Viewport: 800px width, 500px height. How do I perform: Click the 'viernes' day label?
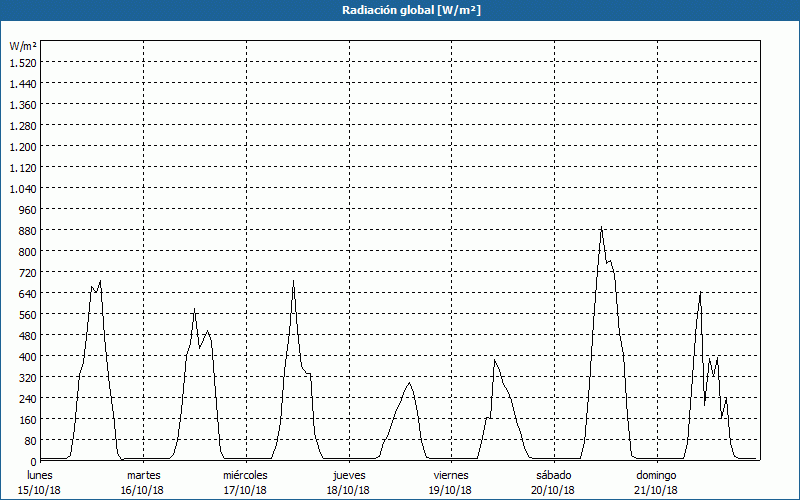451,475
